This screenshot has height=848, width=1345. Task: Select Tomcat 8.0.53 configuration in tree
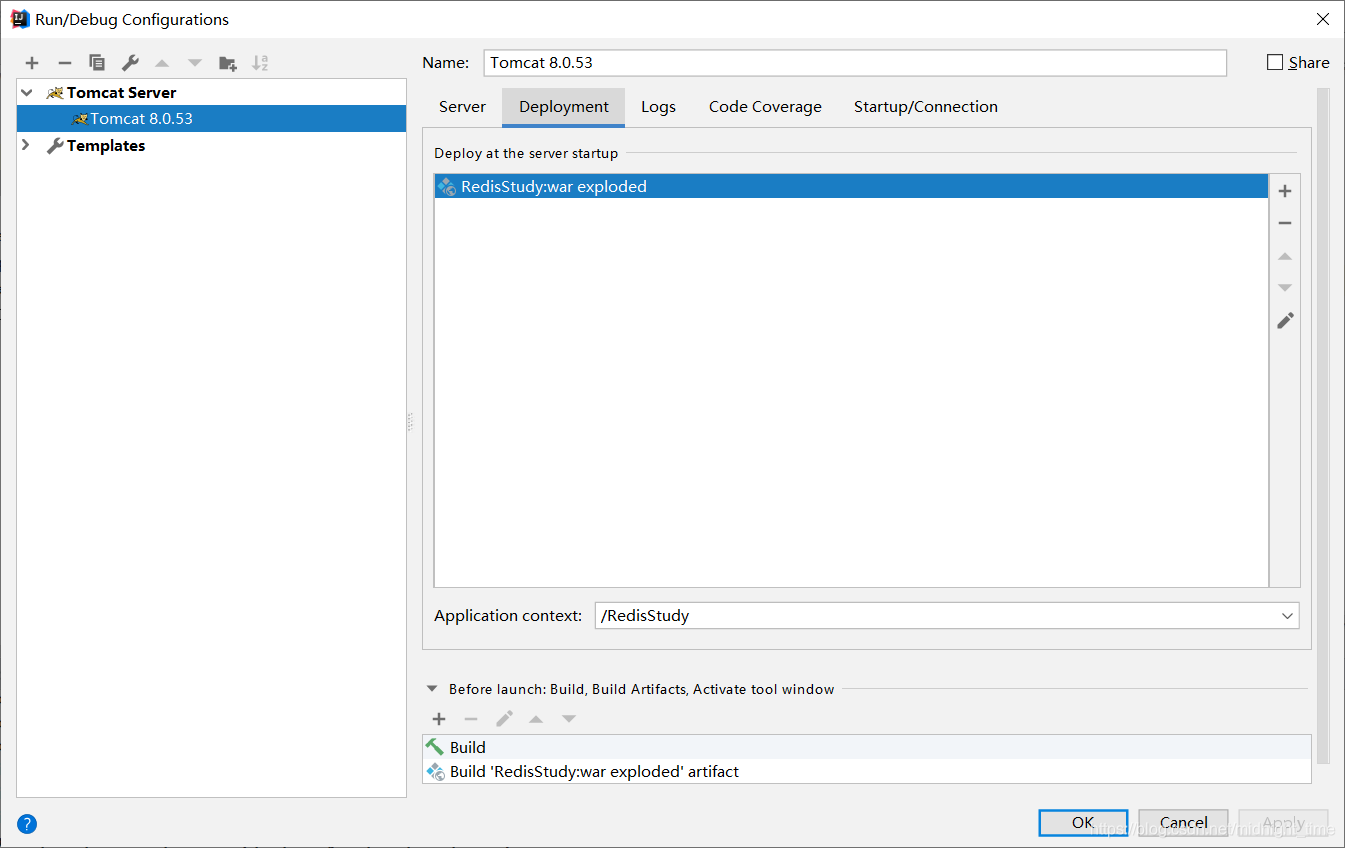(212, 118)
